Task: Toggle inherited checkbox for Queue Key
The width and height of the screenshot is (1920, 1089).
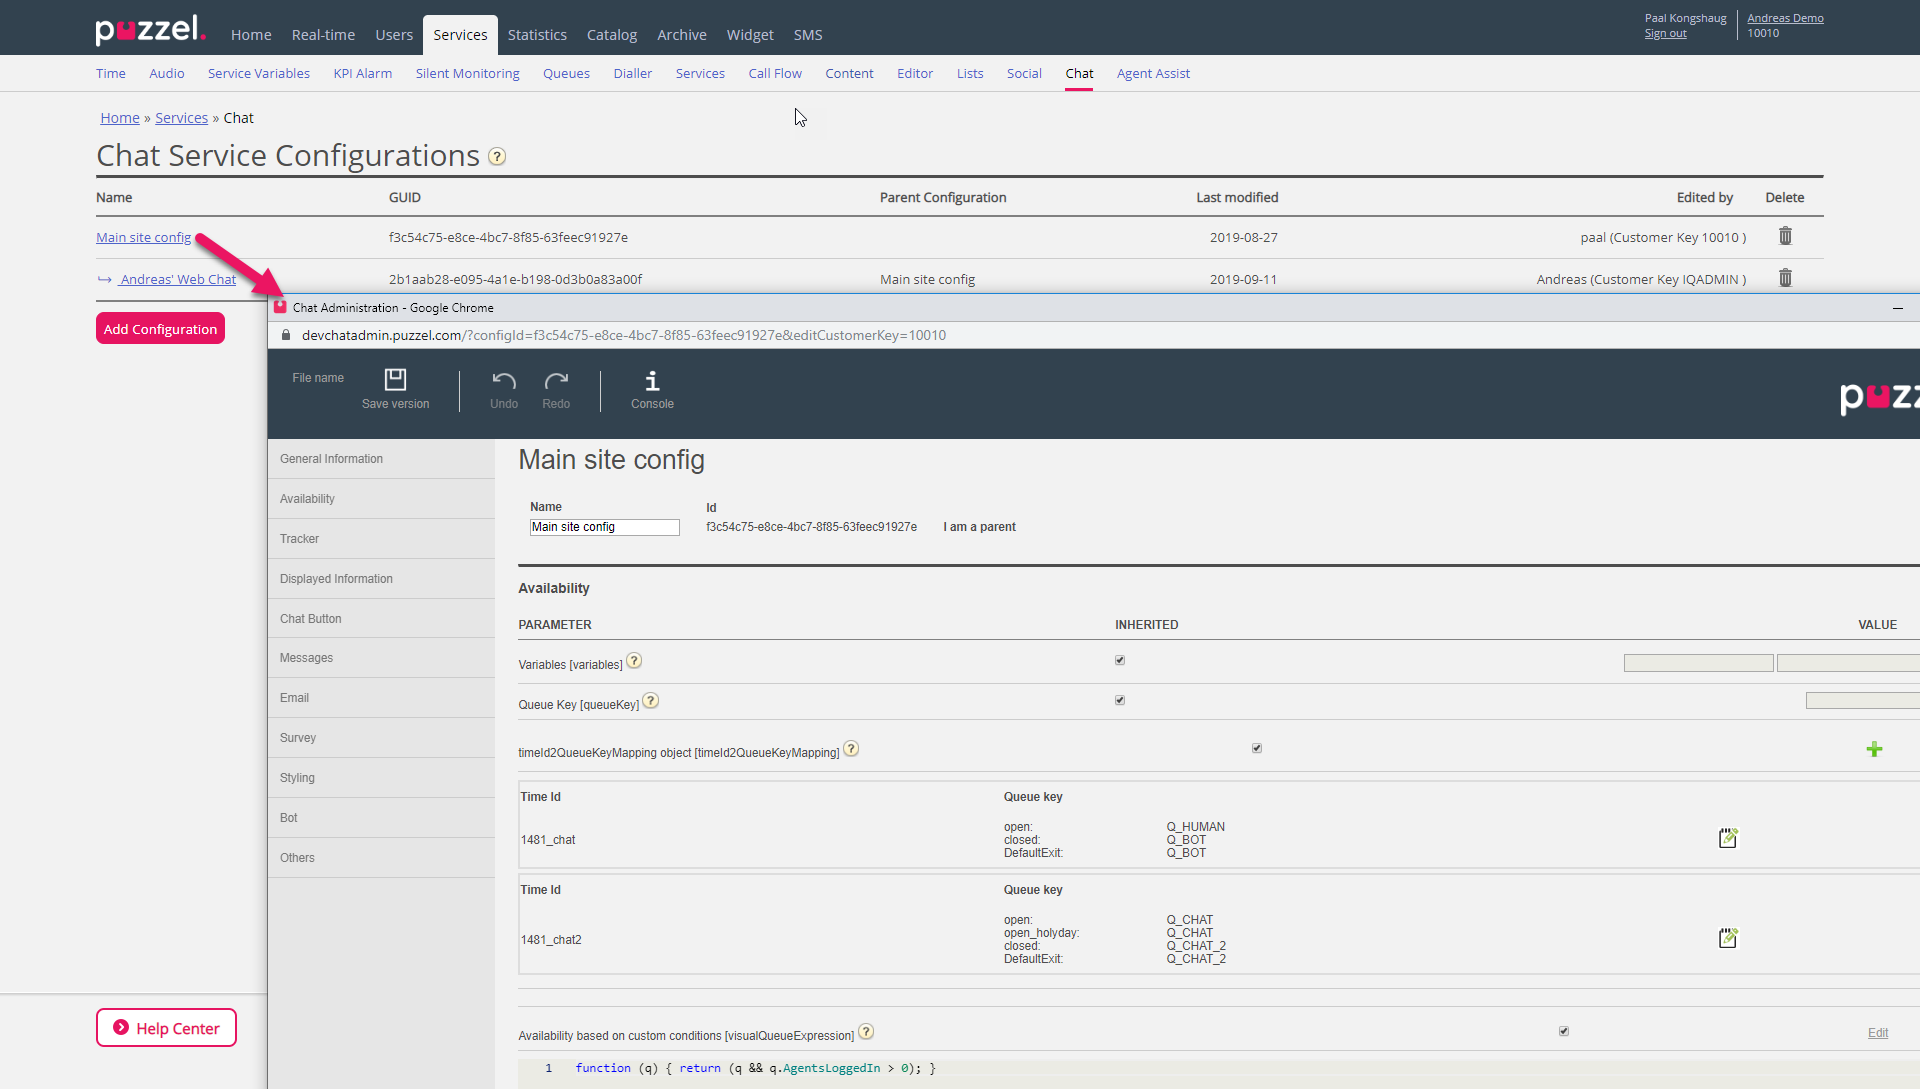Action: point(1120,701)
